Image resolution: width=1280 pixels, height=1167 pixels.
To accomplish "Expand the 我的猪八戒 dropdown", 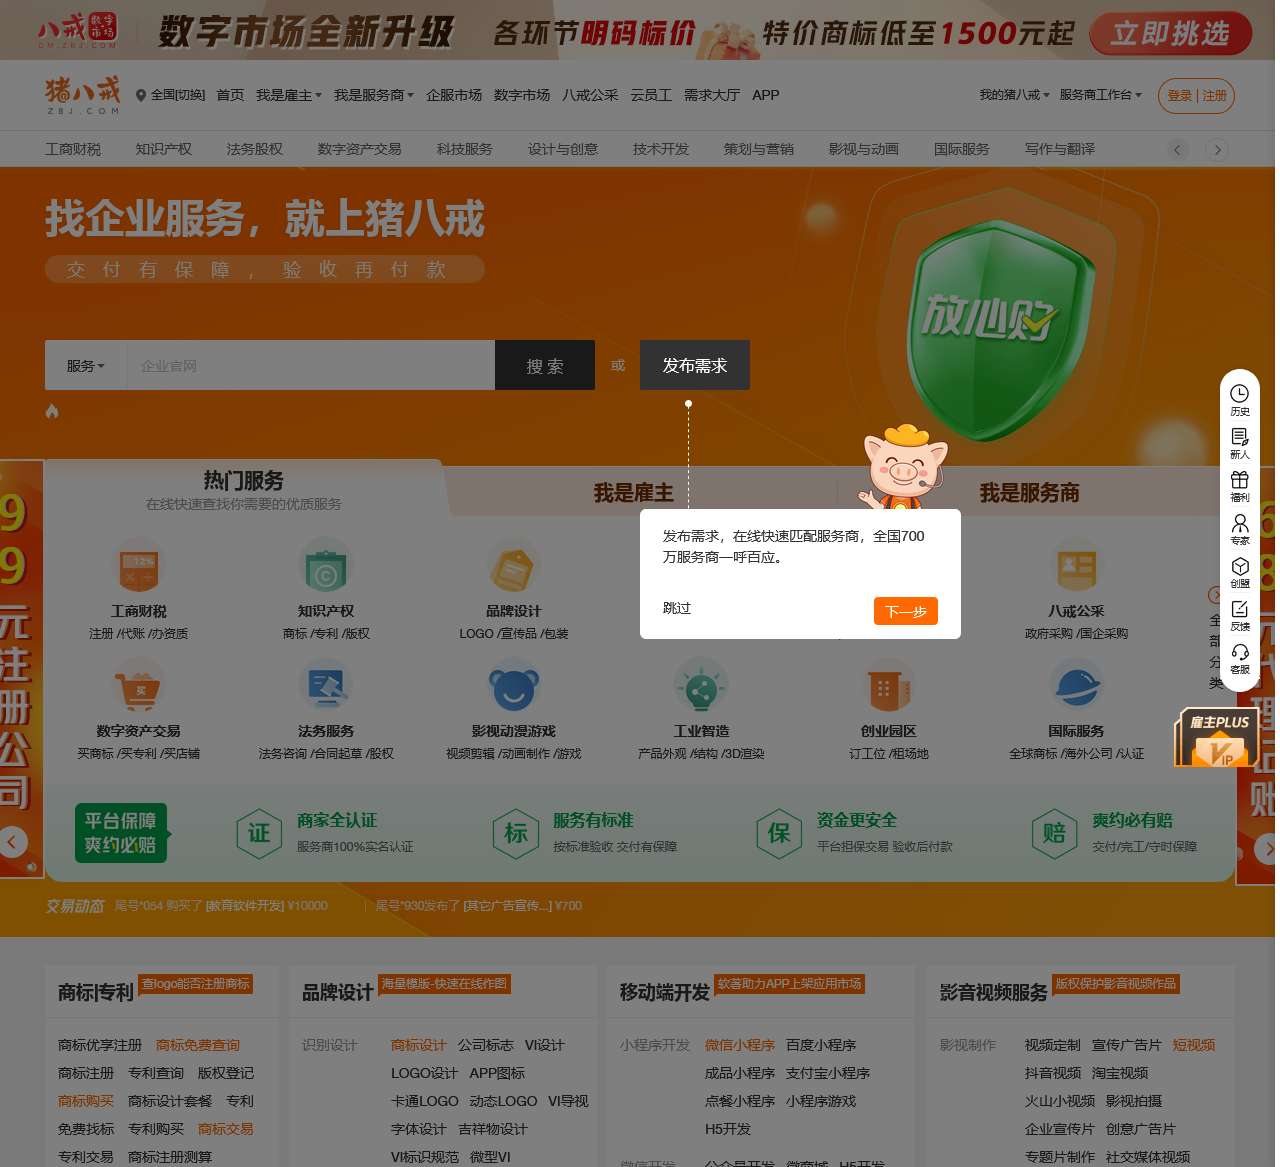I will coord(1014,95).
